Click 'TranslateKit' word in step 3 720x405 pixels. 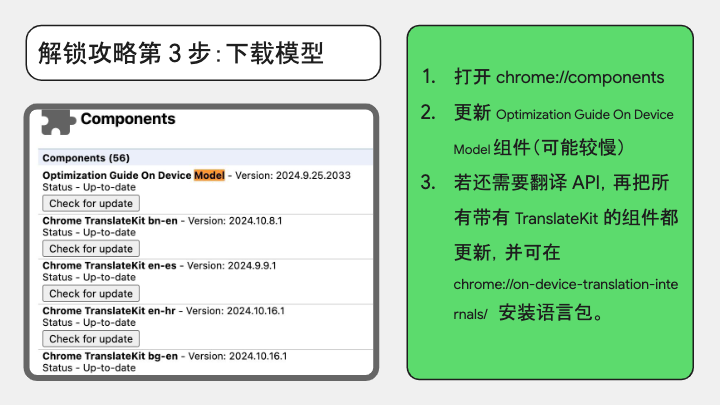[557, 219]
